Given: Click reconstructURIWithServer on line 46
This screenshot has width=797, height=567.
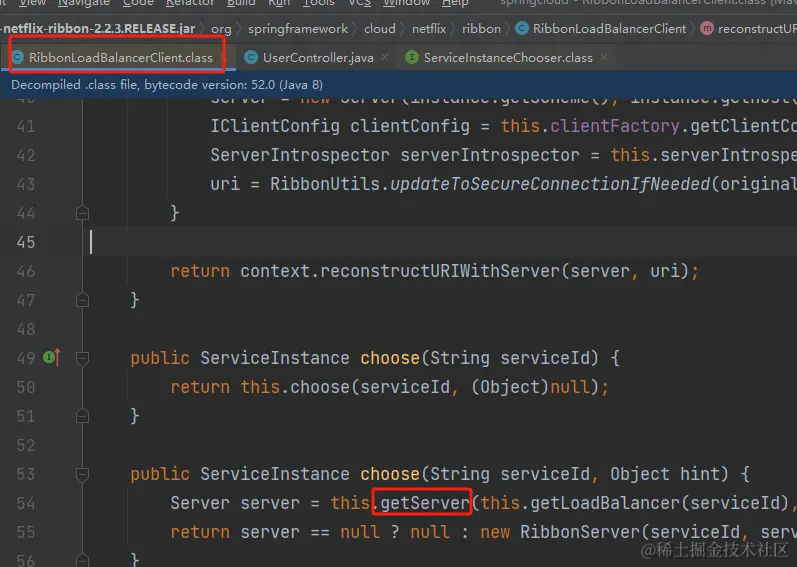Looking at the screenshot, I should 440,271.
